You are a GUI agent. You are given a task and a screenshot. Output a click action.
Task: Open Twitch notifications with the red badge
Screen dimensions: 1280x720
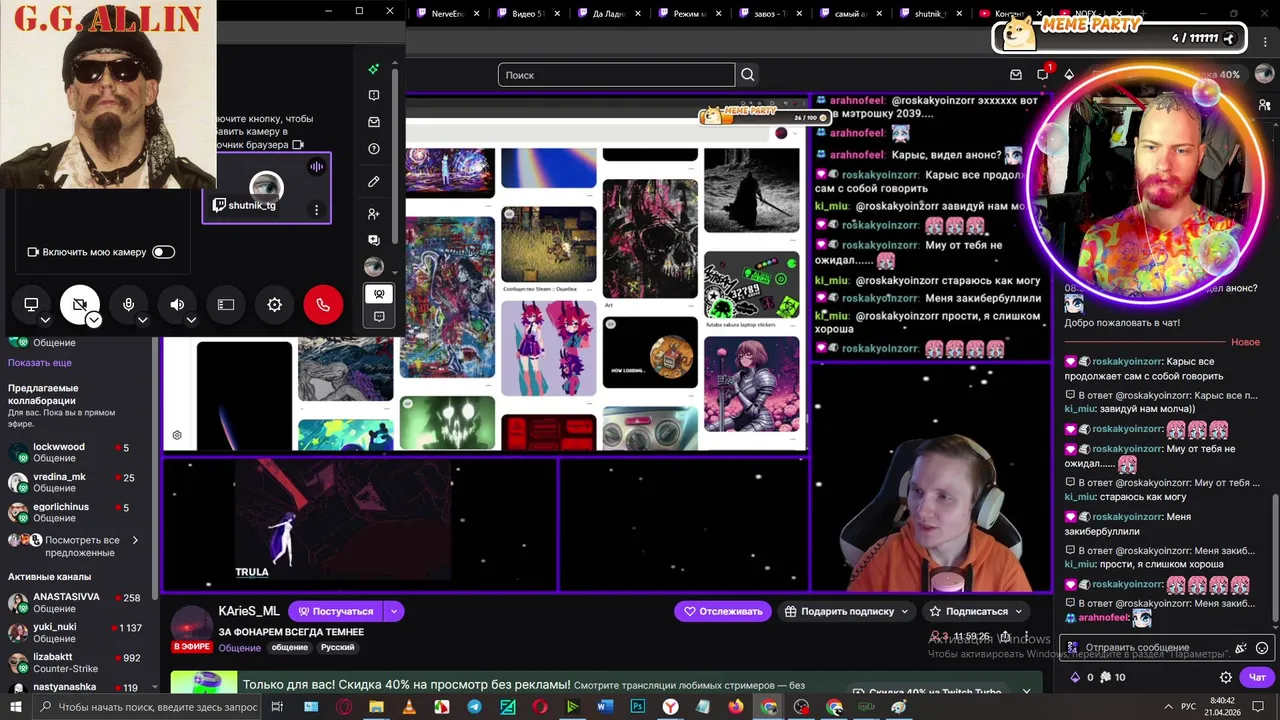click(1042, 74)
